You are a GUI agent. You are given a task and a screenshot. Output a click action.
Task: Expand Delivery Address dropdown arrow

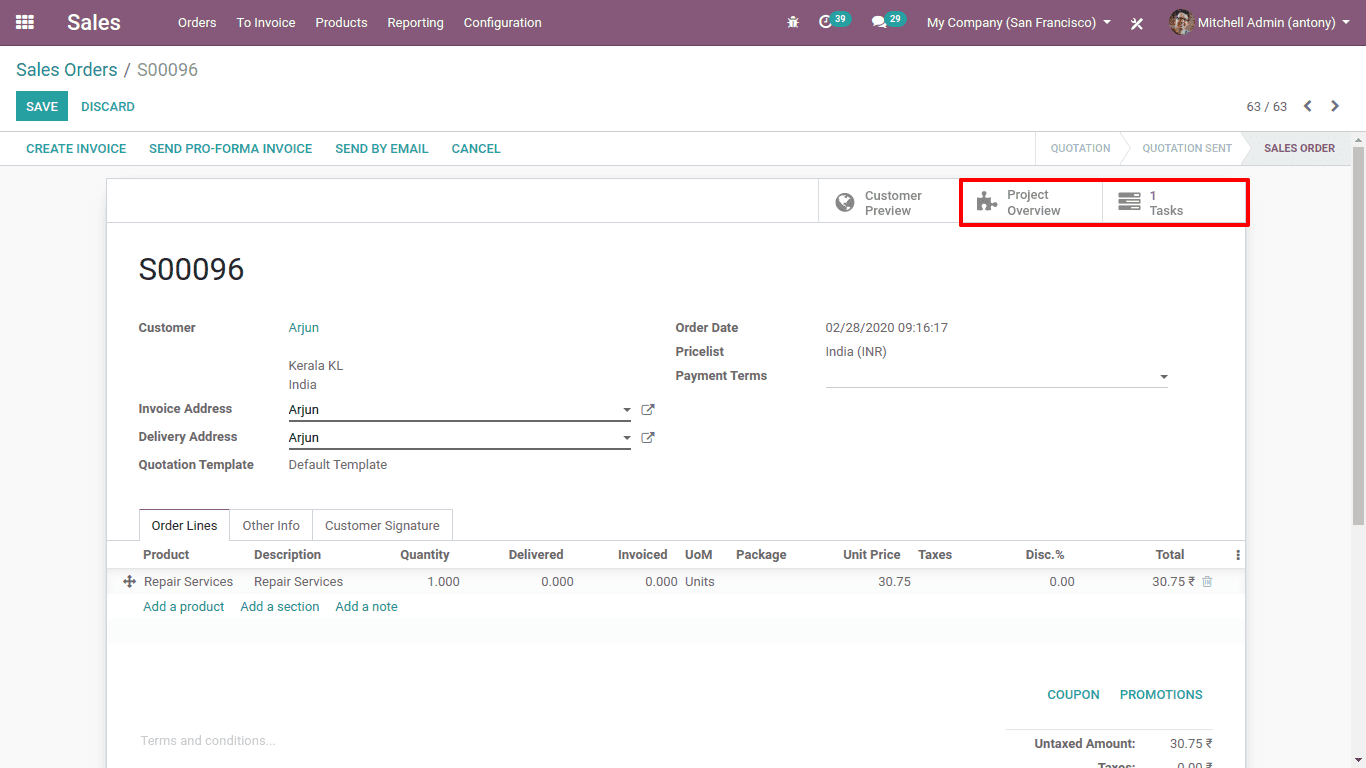[x=627, y=438]
